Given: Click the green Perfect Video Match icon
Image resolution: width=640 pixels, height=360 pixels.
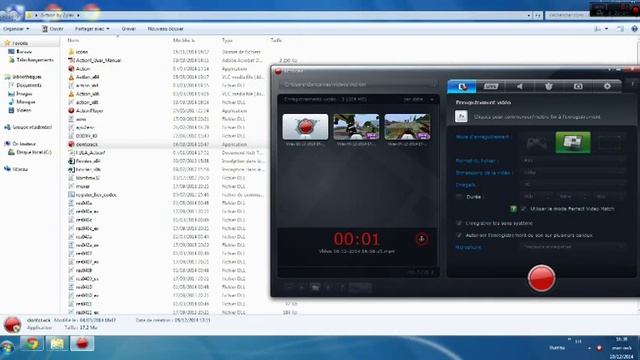Looking at the screenshot, I should (x=513, y=209).
